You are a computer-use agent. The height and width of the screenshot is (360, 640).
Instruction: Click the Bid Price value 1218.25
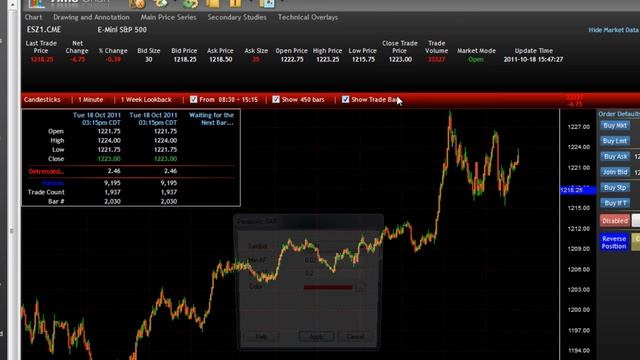click(184, 60)
